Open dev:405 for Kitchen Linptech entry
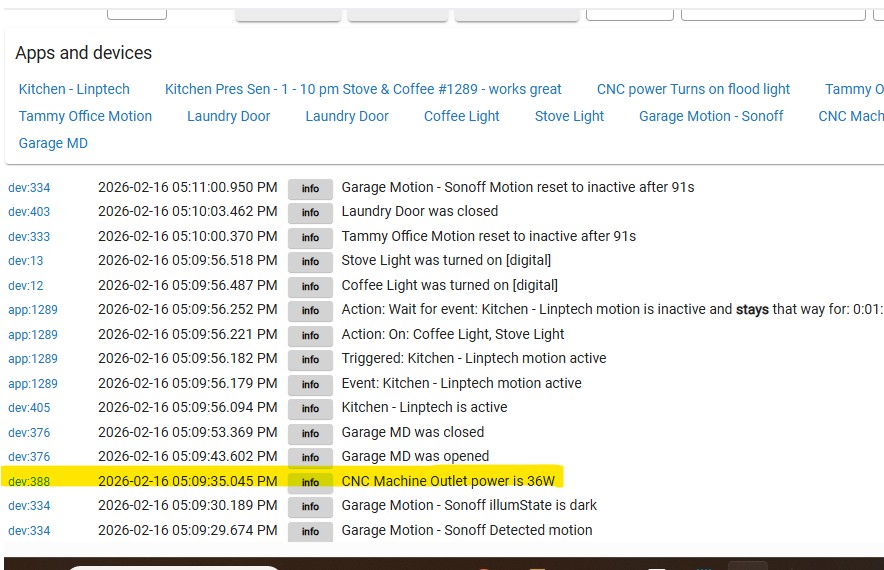The width and height of the screenshot is (884, 570). tap(29, 408)
